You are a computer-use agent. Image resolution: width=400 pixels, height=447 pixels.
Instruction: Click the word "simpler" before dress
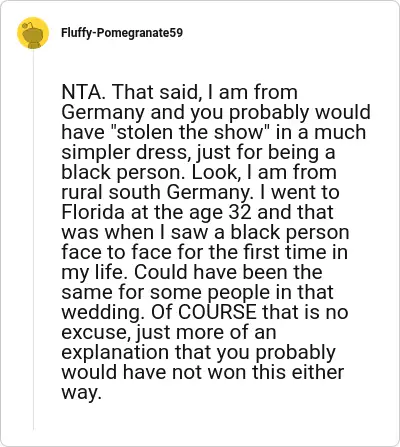point(95,153)
